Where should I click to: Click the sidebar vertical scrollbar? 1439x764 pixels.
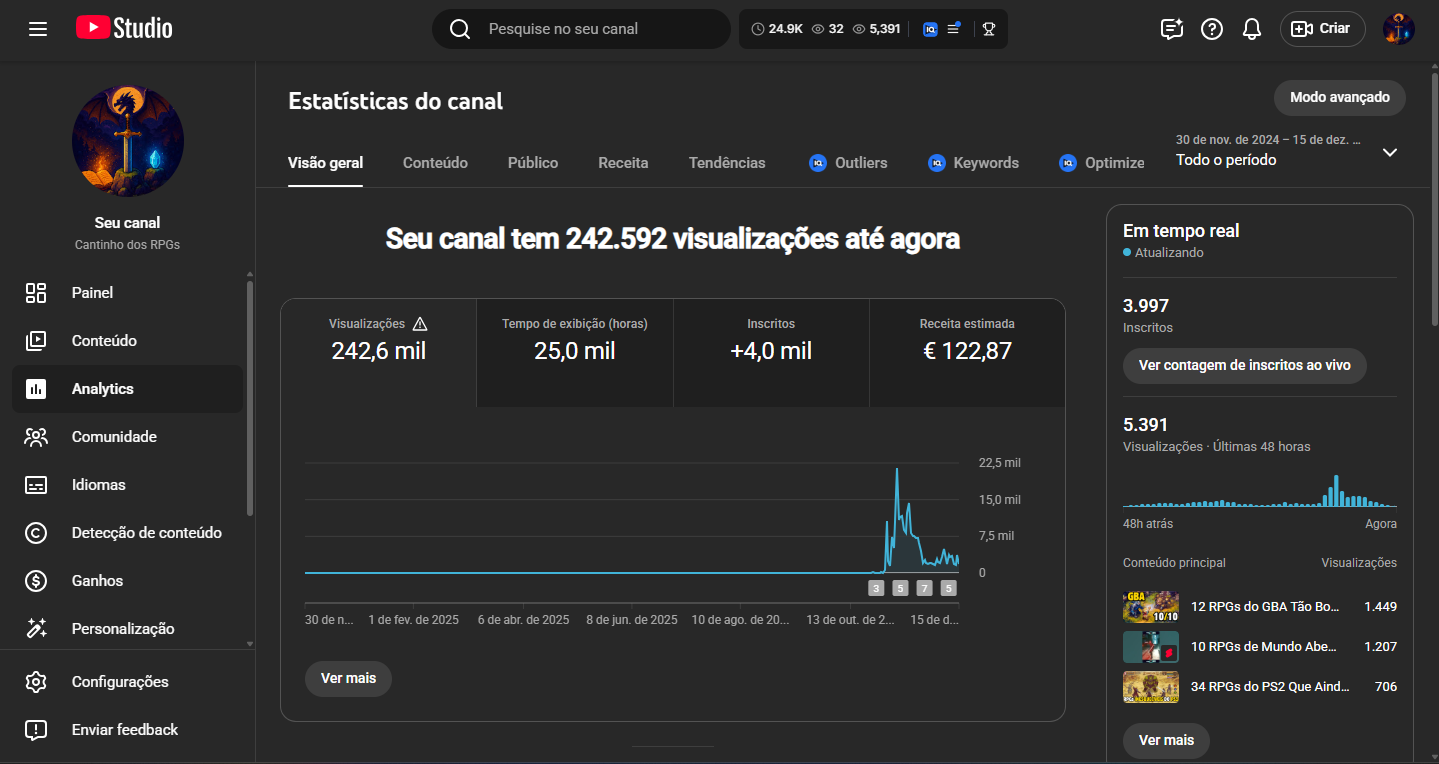(250, 398)
